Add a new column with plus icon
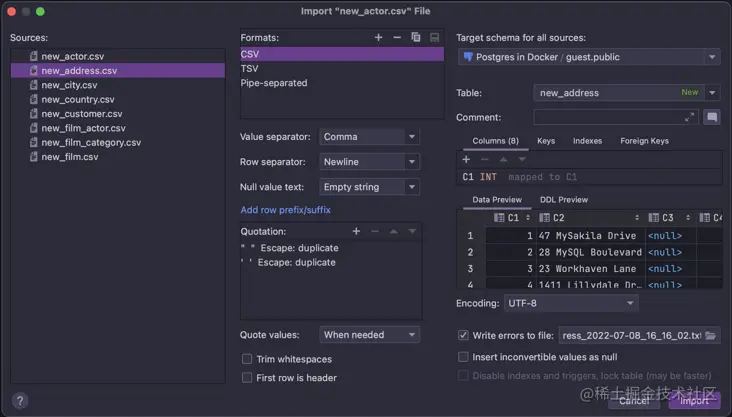Viewport: 732px width, 417px height. coord(466,159)
